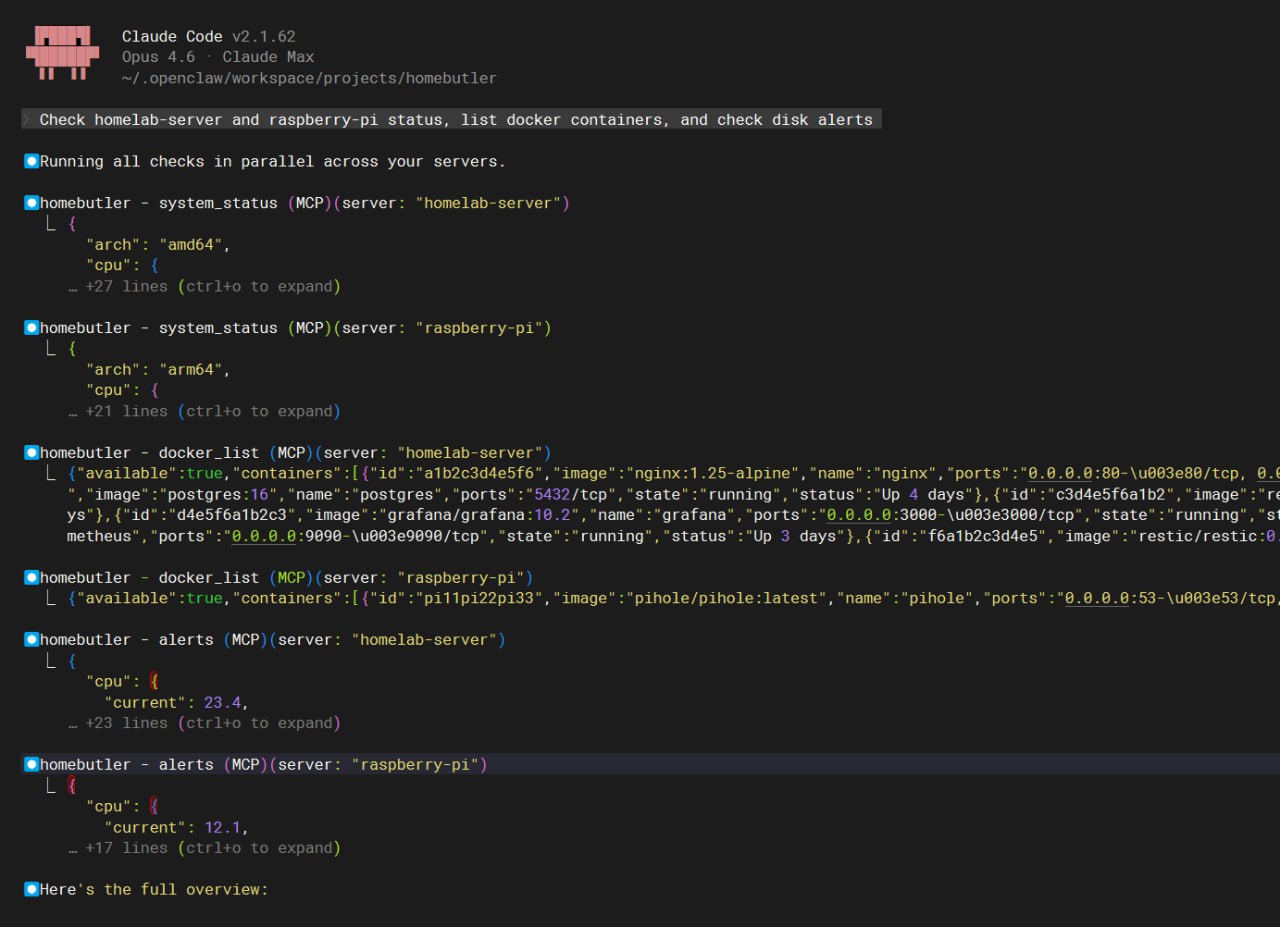Click the bullet before 'Here's the full overview'

(x=32, y=890)
